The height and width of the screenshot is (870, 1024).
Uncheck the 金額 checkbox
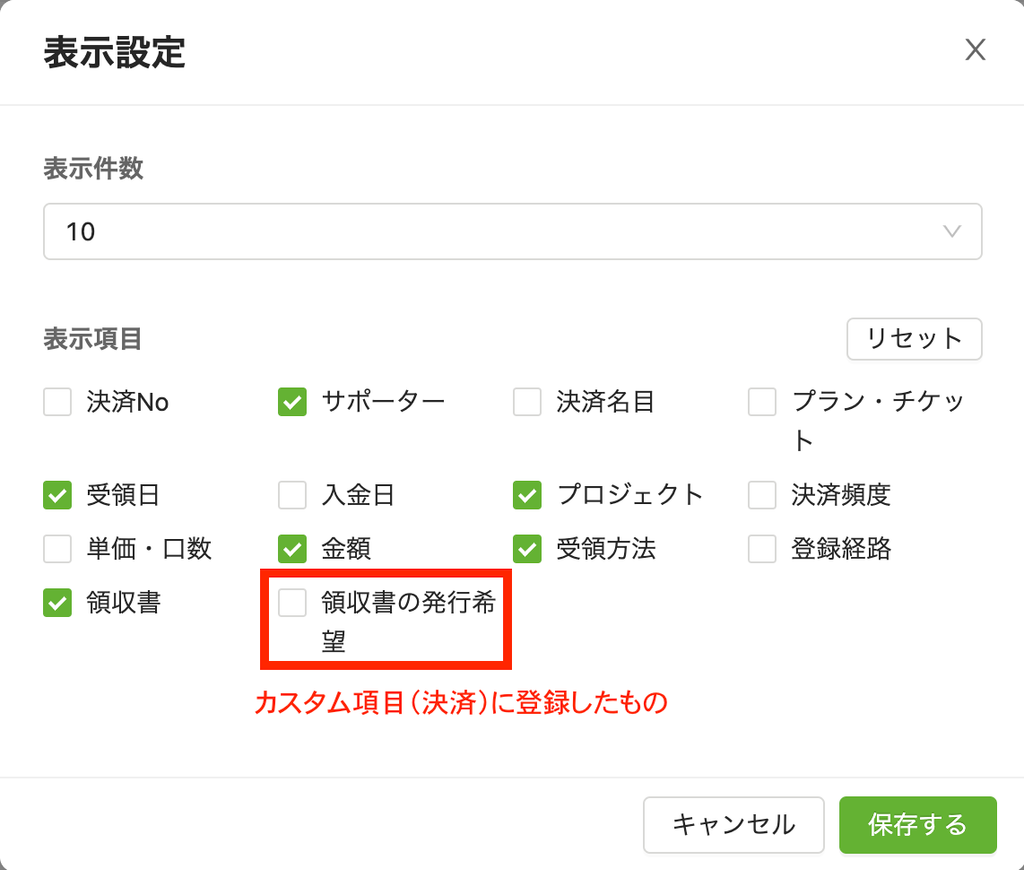292,549
